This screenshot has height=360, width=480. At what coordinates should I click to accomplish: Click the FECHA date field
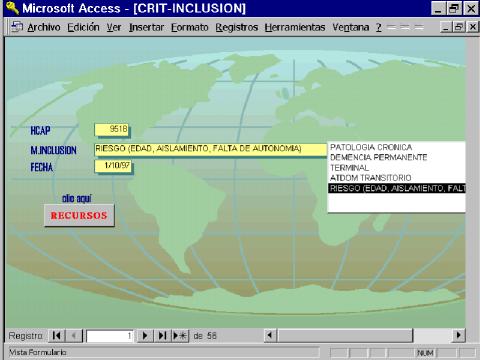click(113, 166)
